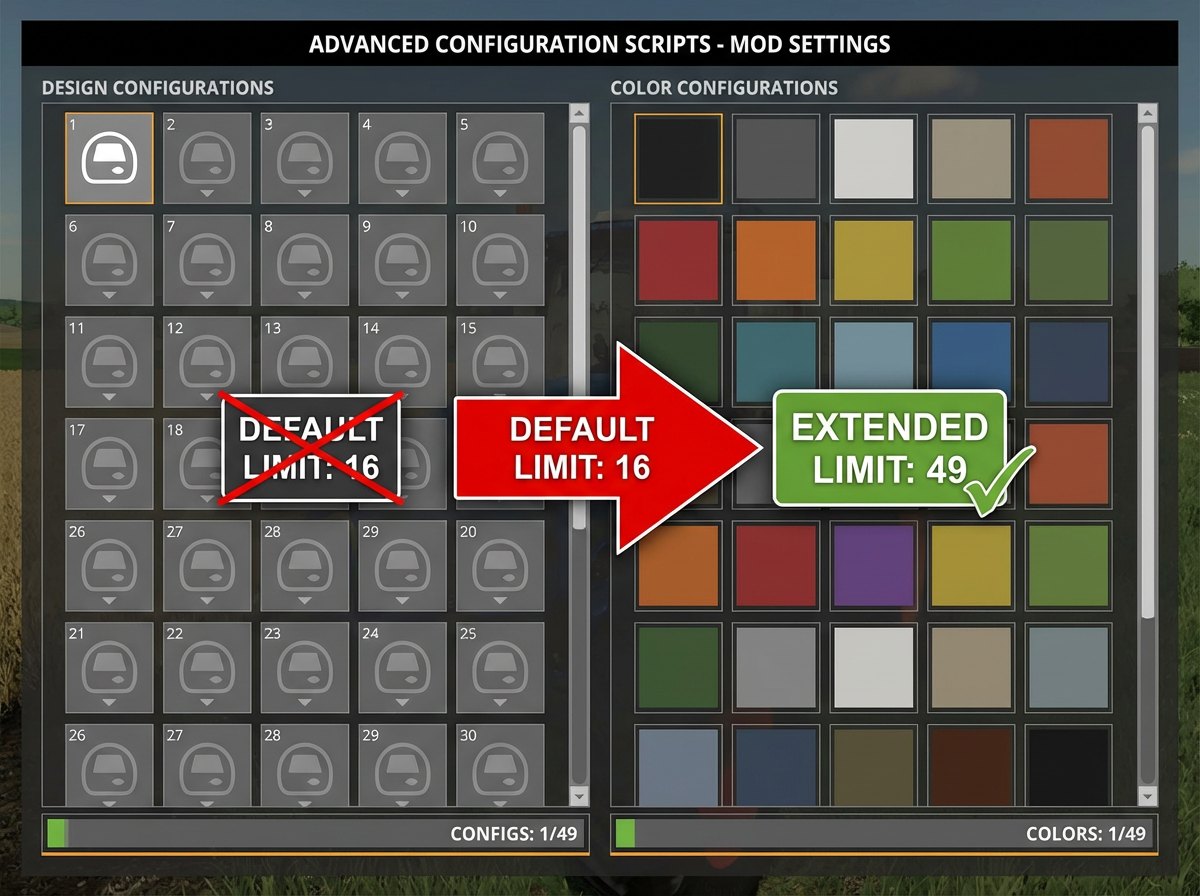The width and height of the screenshot is (1200, 896).
Task: Pick design configuration 17 icon
Action: (x=109, y=464)
